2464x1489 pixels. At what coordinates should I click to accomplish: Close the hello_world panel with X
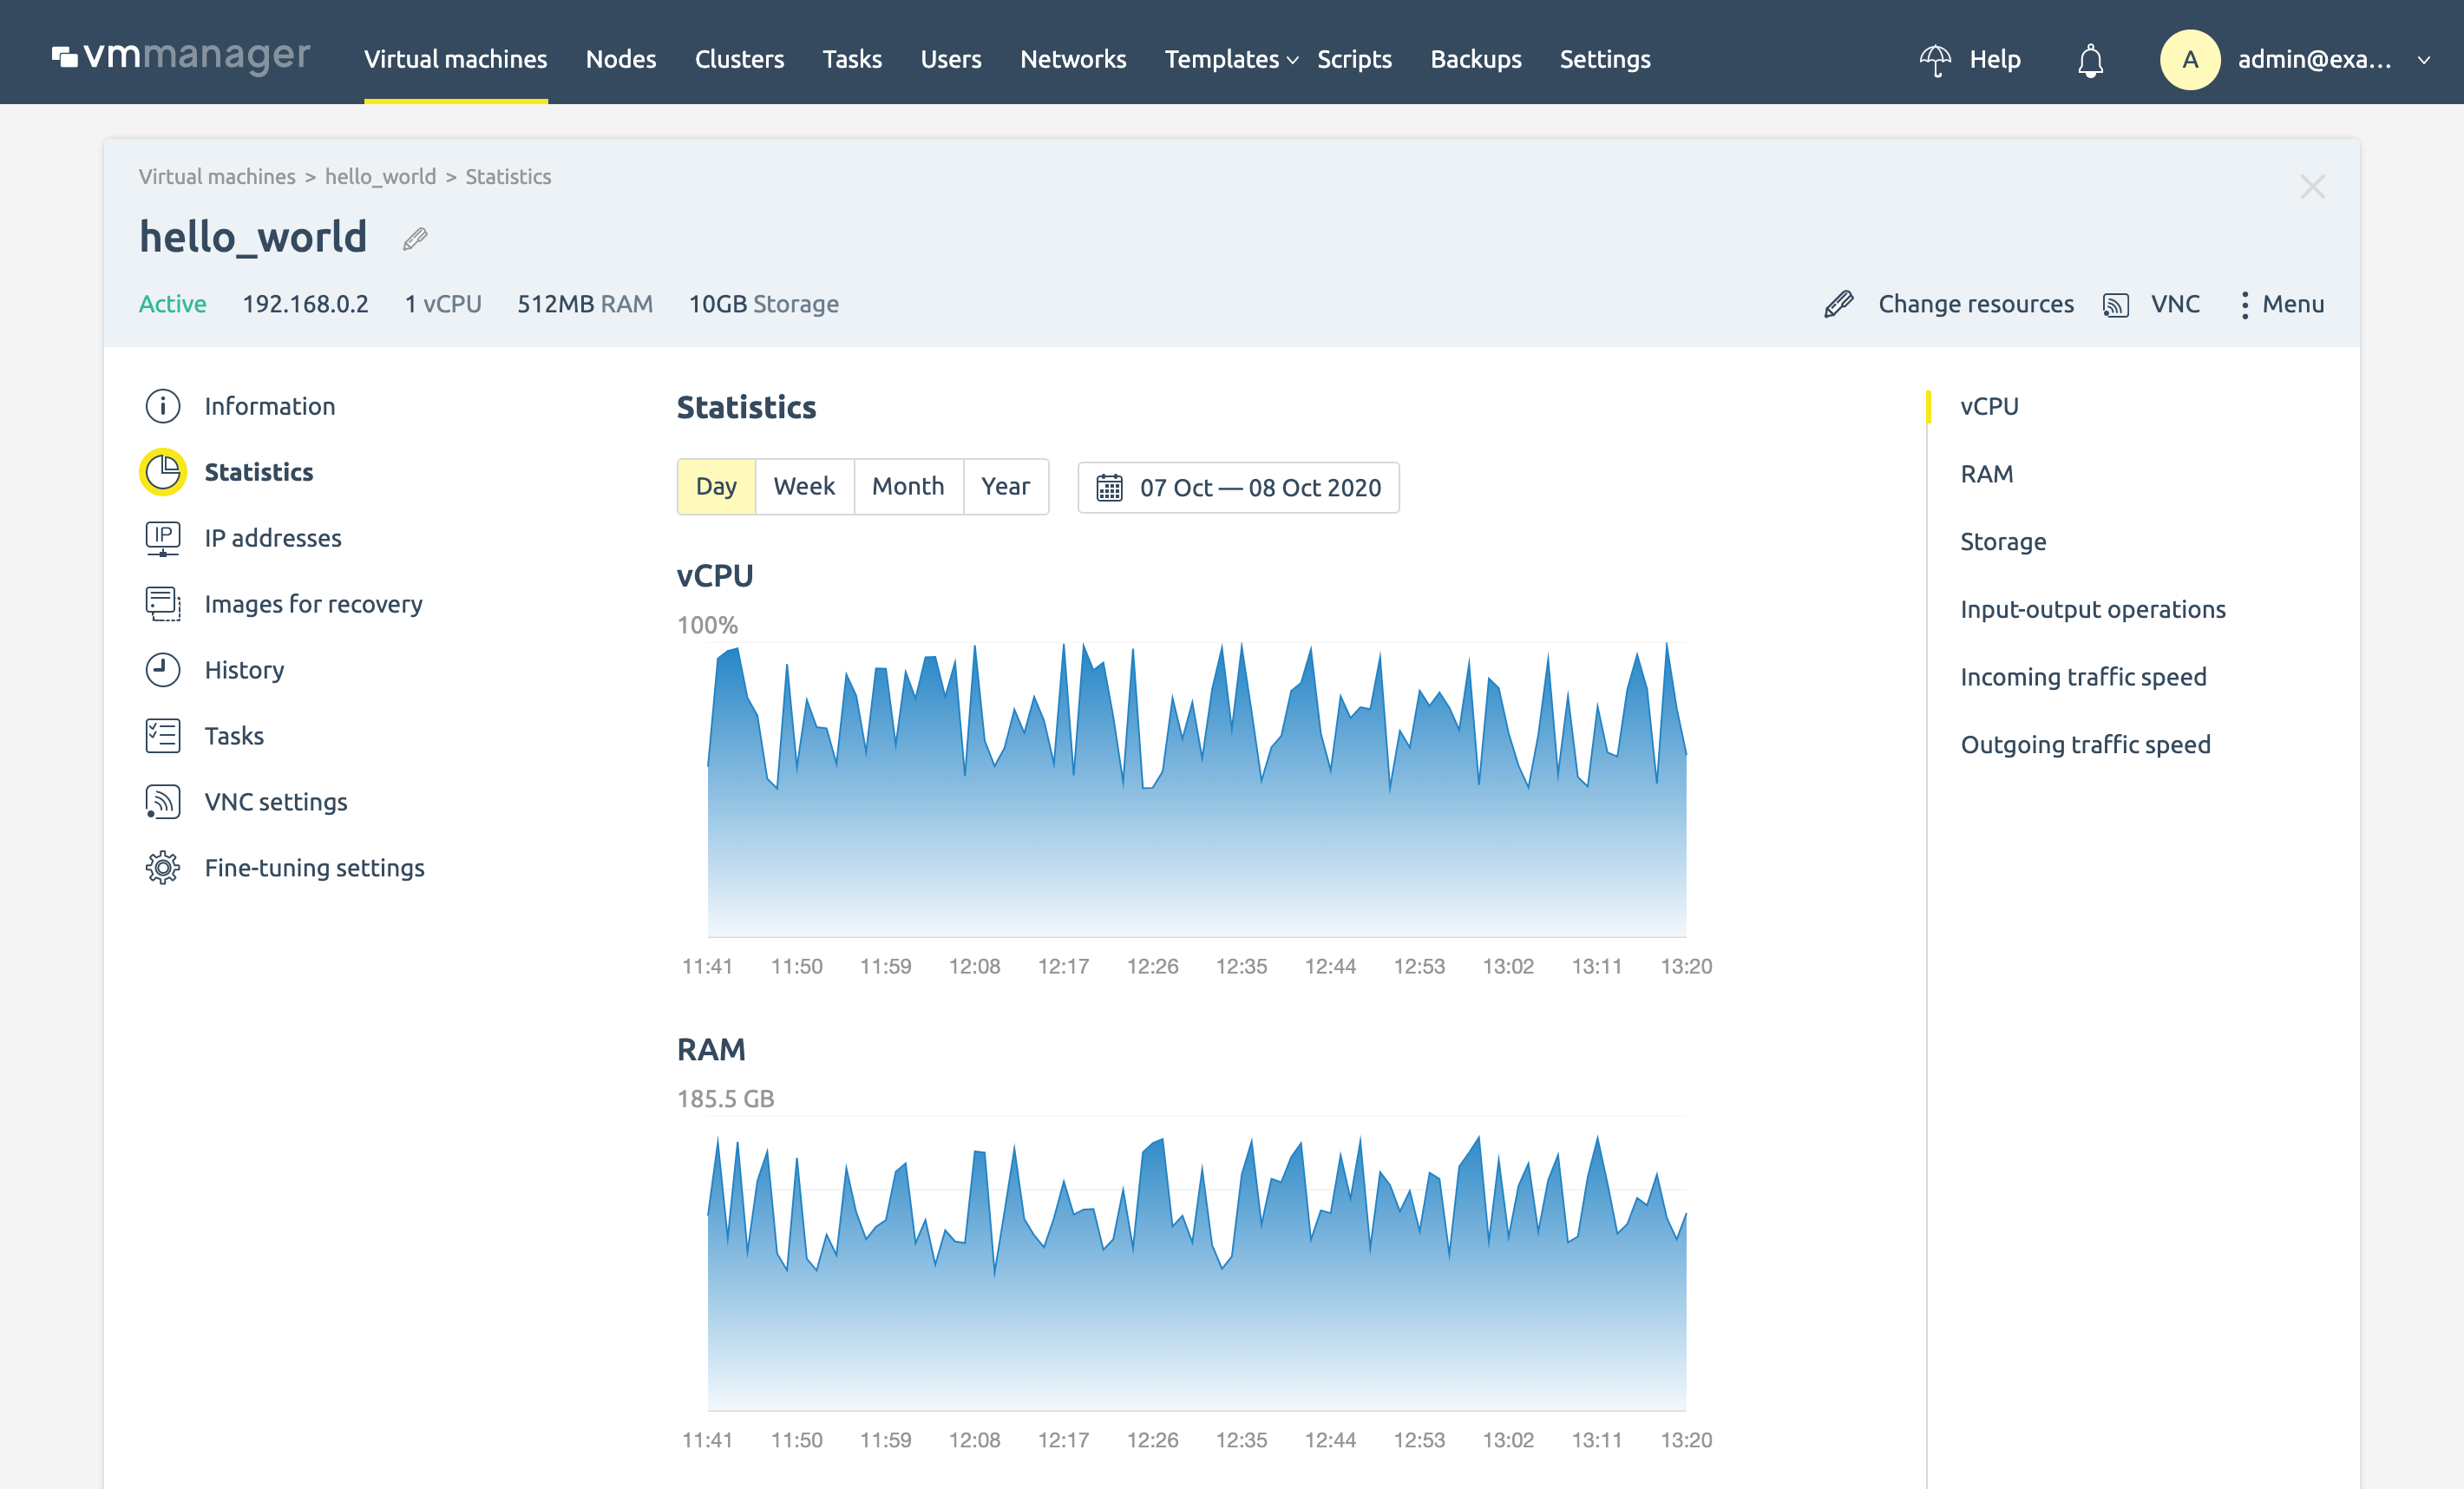tap(2312, 187)
